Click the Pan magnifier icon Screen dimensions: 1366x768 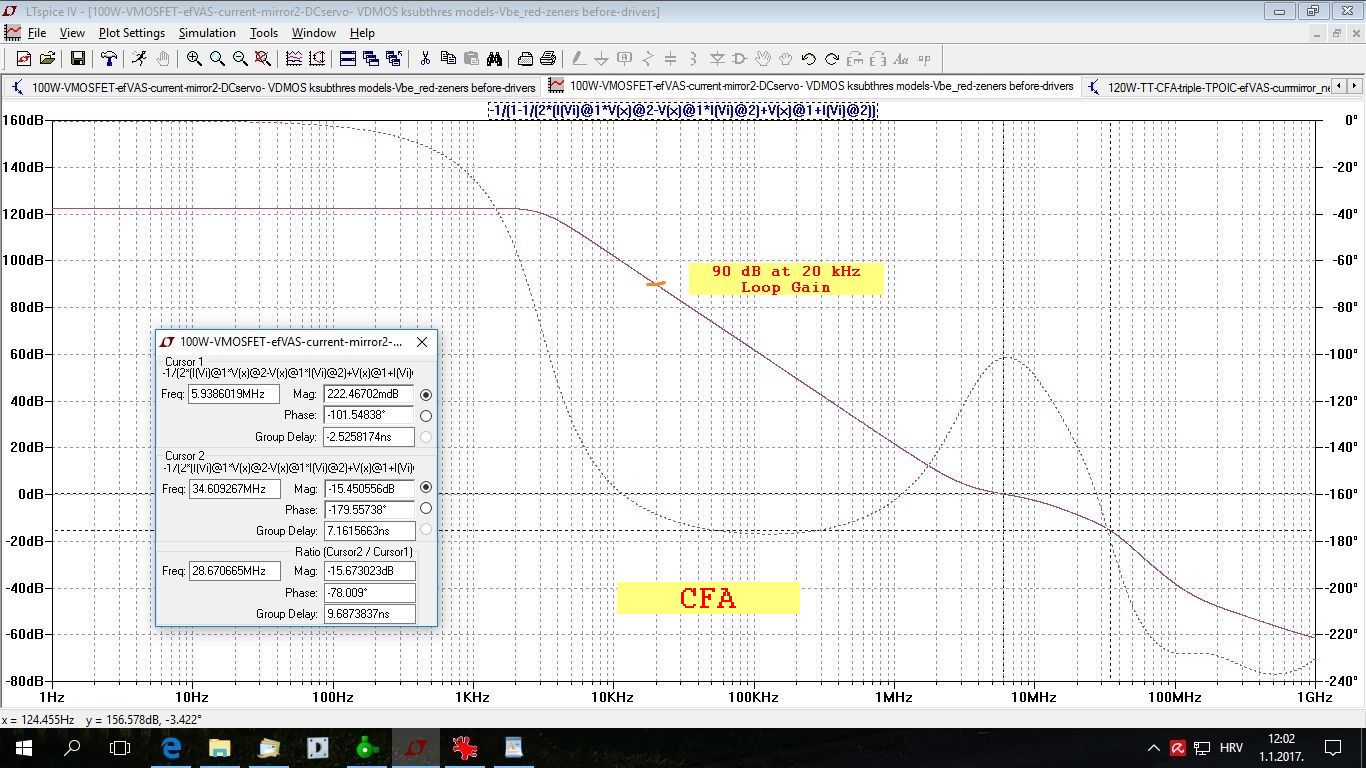[x=217, y=59]
